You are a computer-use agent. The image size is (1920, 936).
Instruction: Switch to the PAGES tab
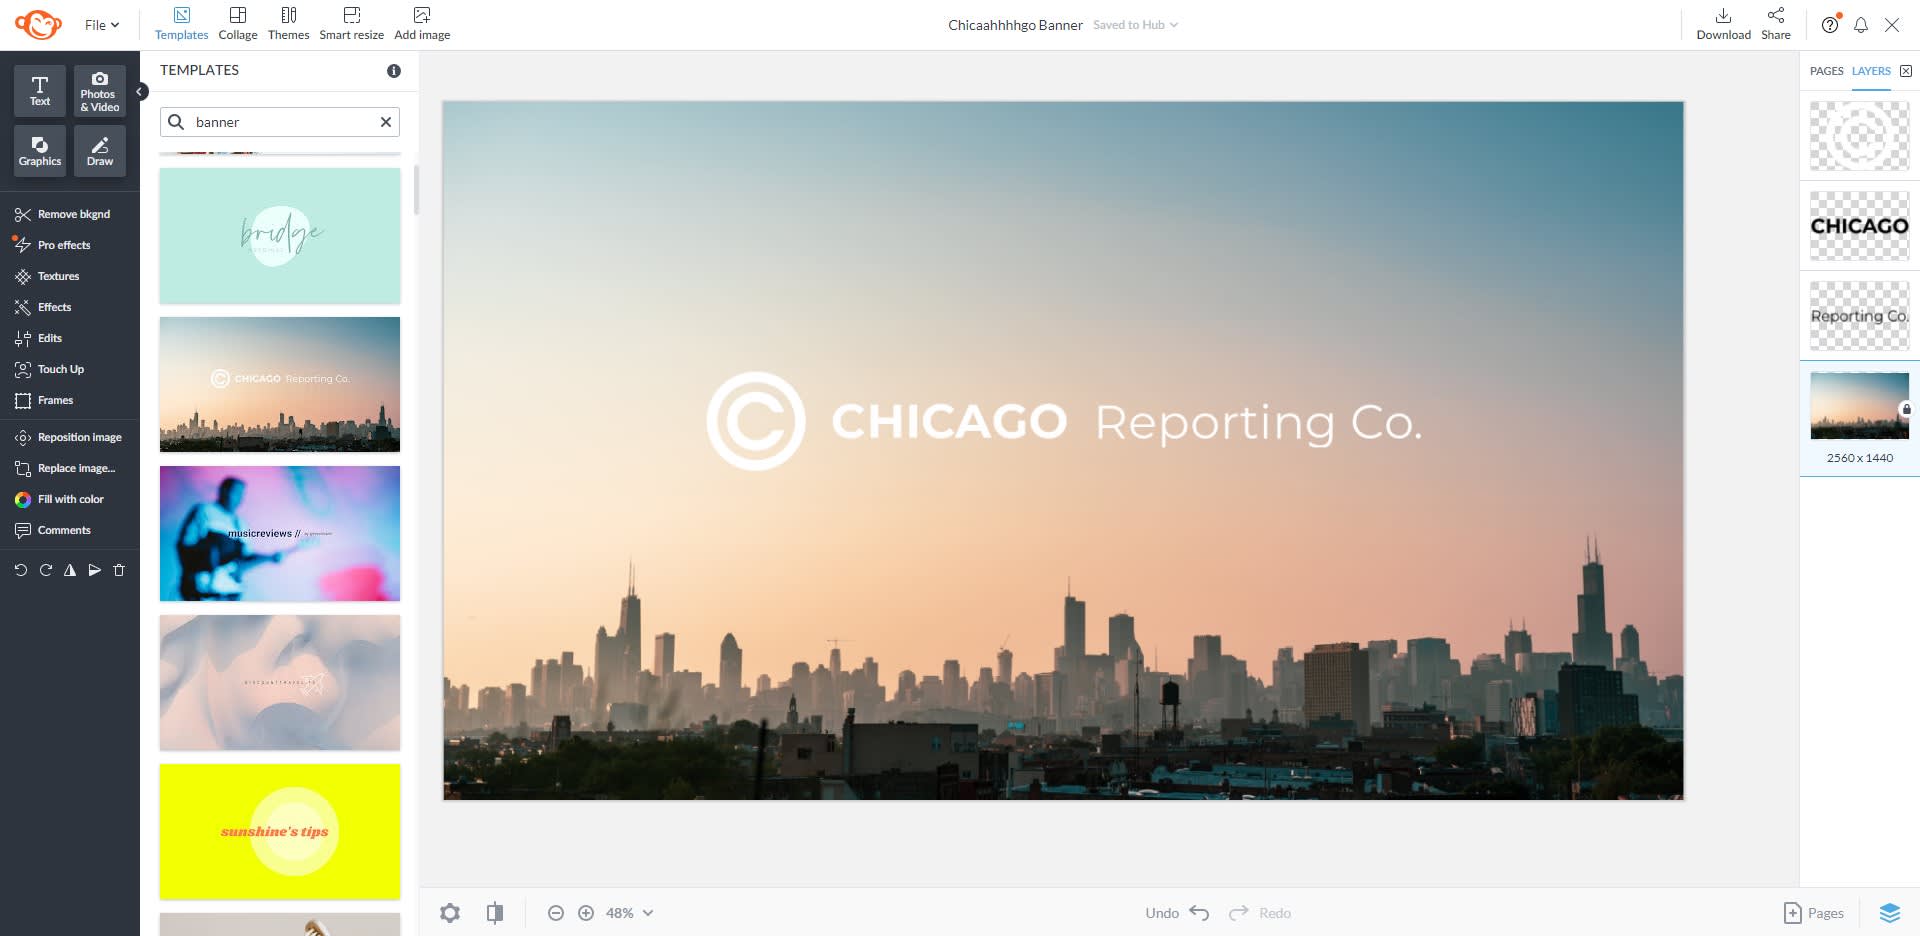pyautogui.click(x=1826, y=71)
